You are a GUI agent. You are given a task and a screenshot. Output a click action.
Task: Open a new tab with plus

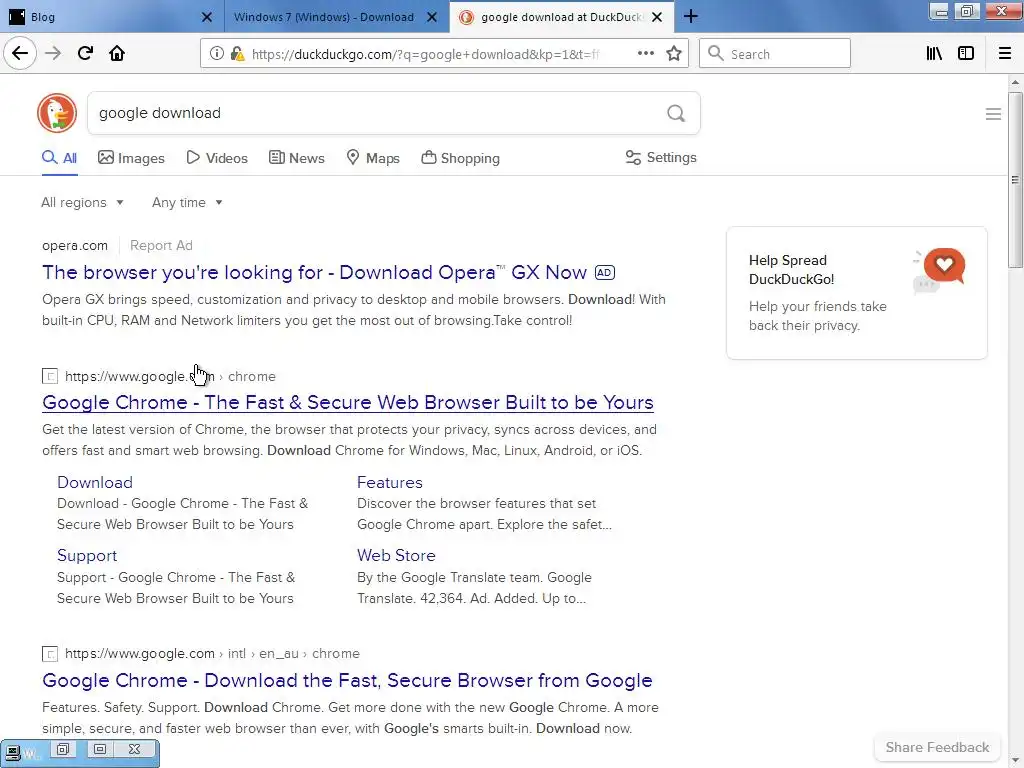690,16
